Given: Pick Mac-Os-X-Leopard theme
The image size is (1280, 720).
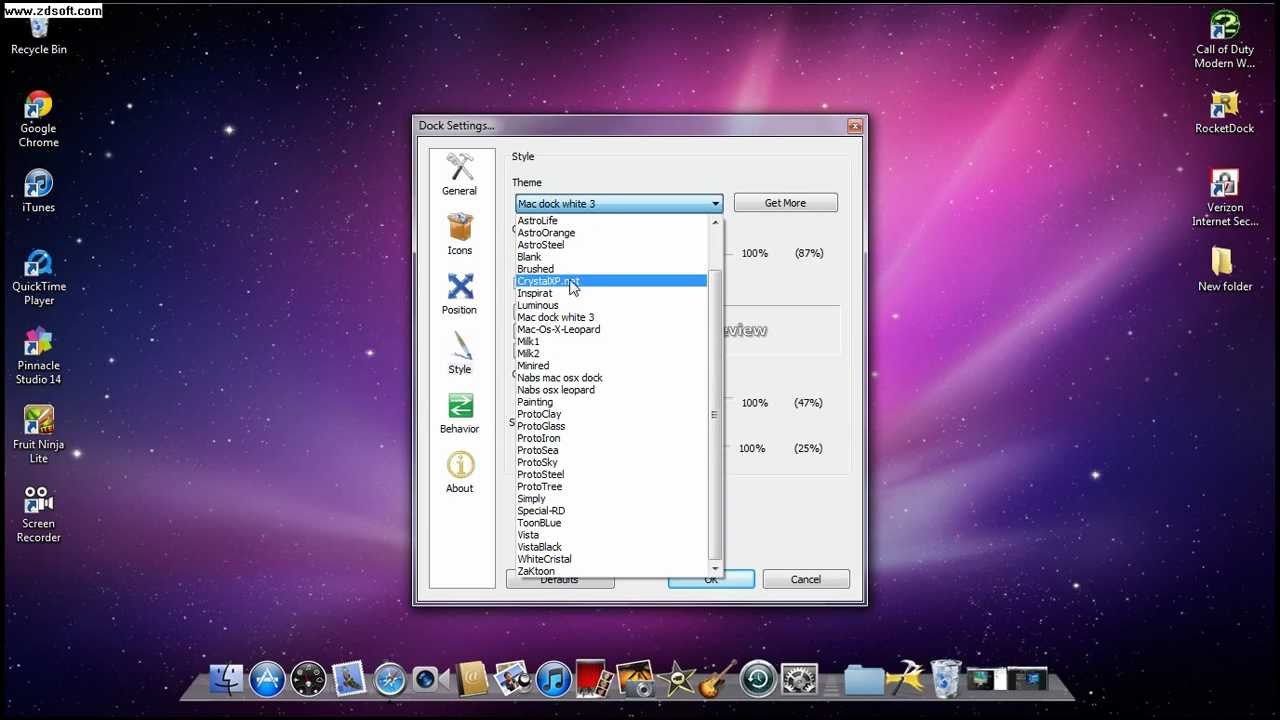Looking at the screenshot, I should [611, 329].
